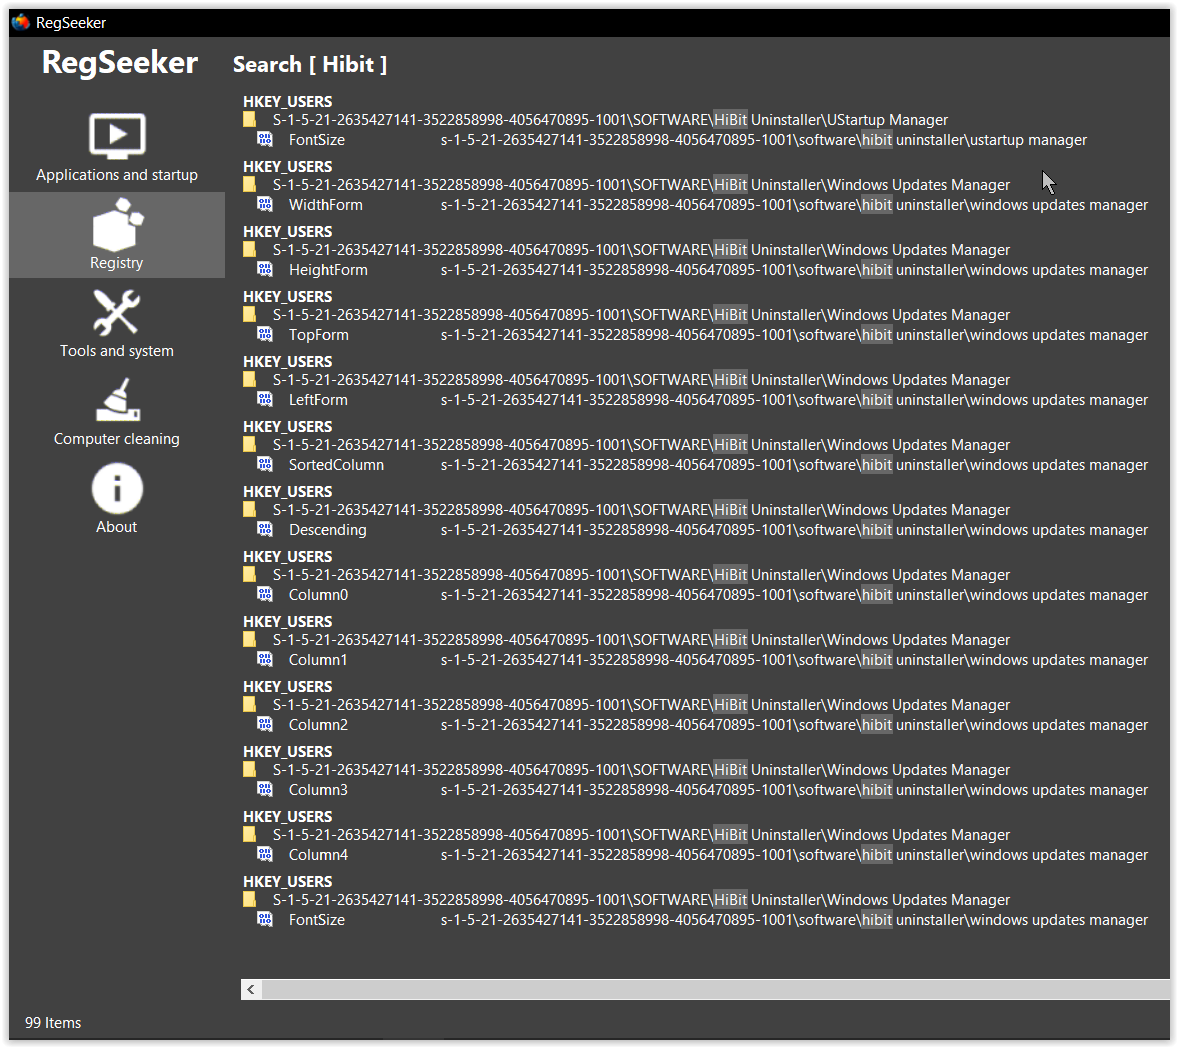
Task: Click the folder icon above the SortedColumn entry
Action: pyautogui.click(x=249, y=444)
